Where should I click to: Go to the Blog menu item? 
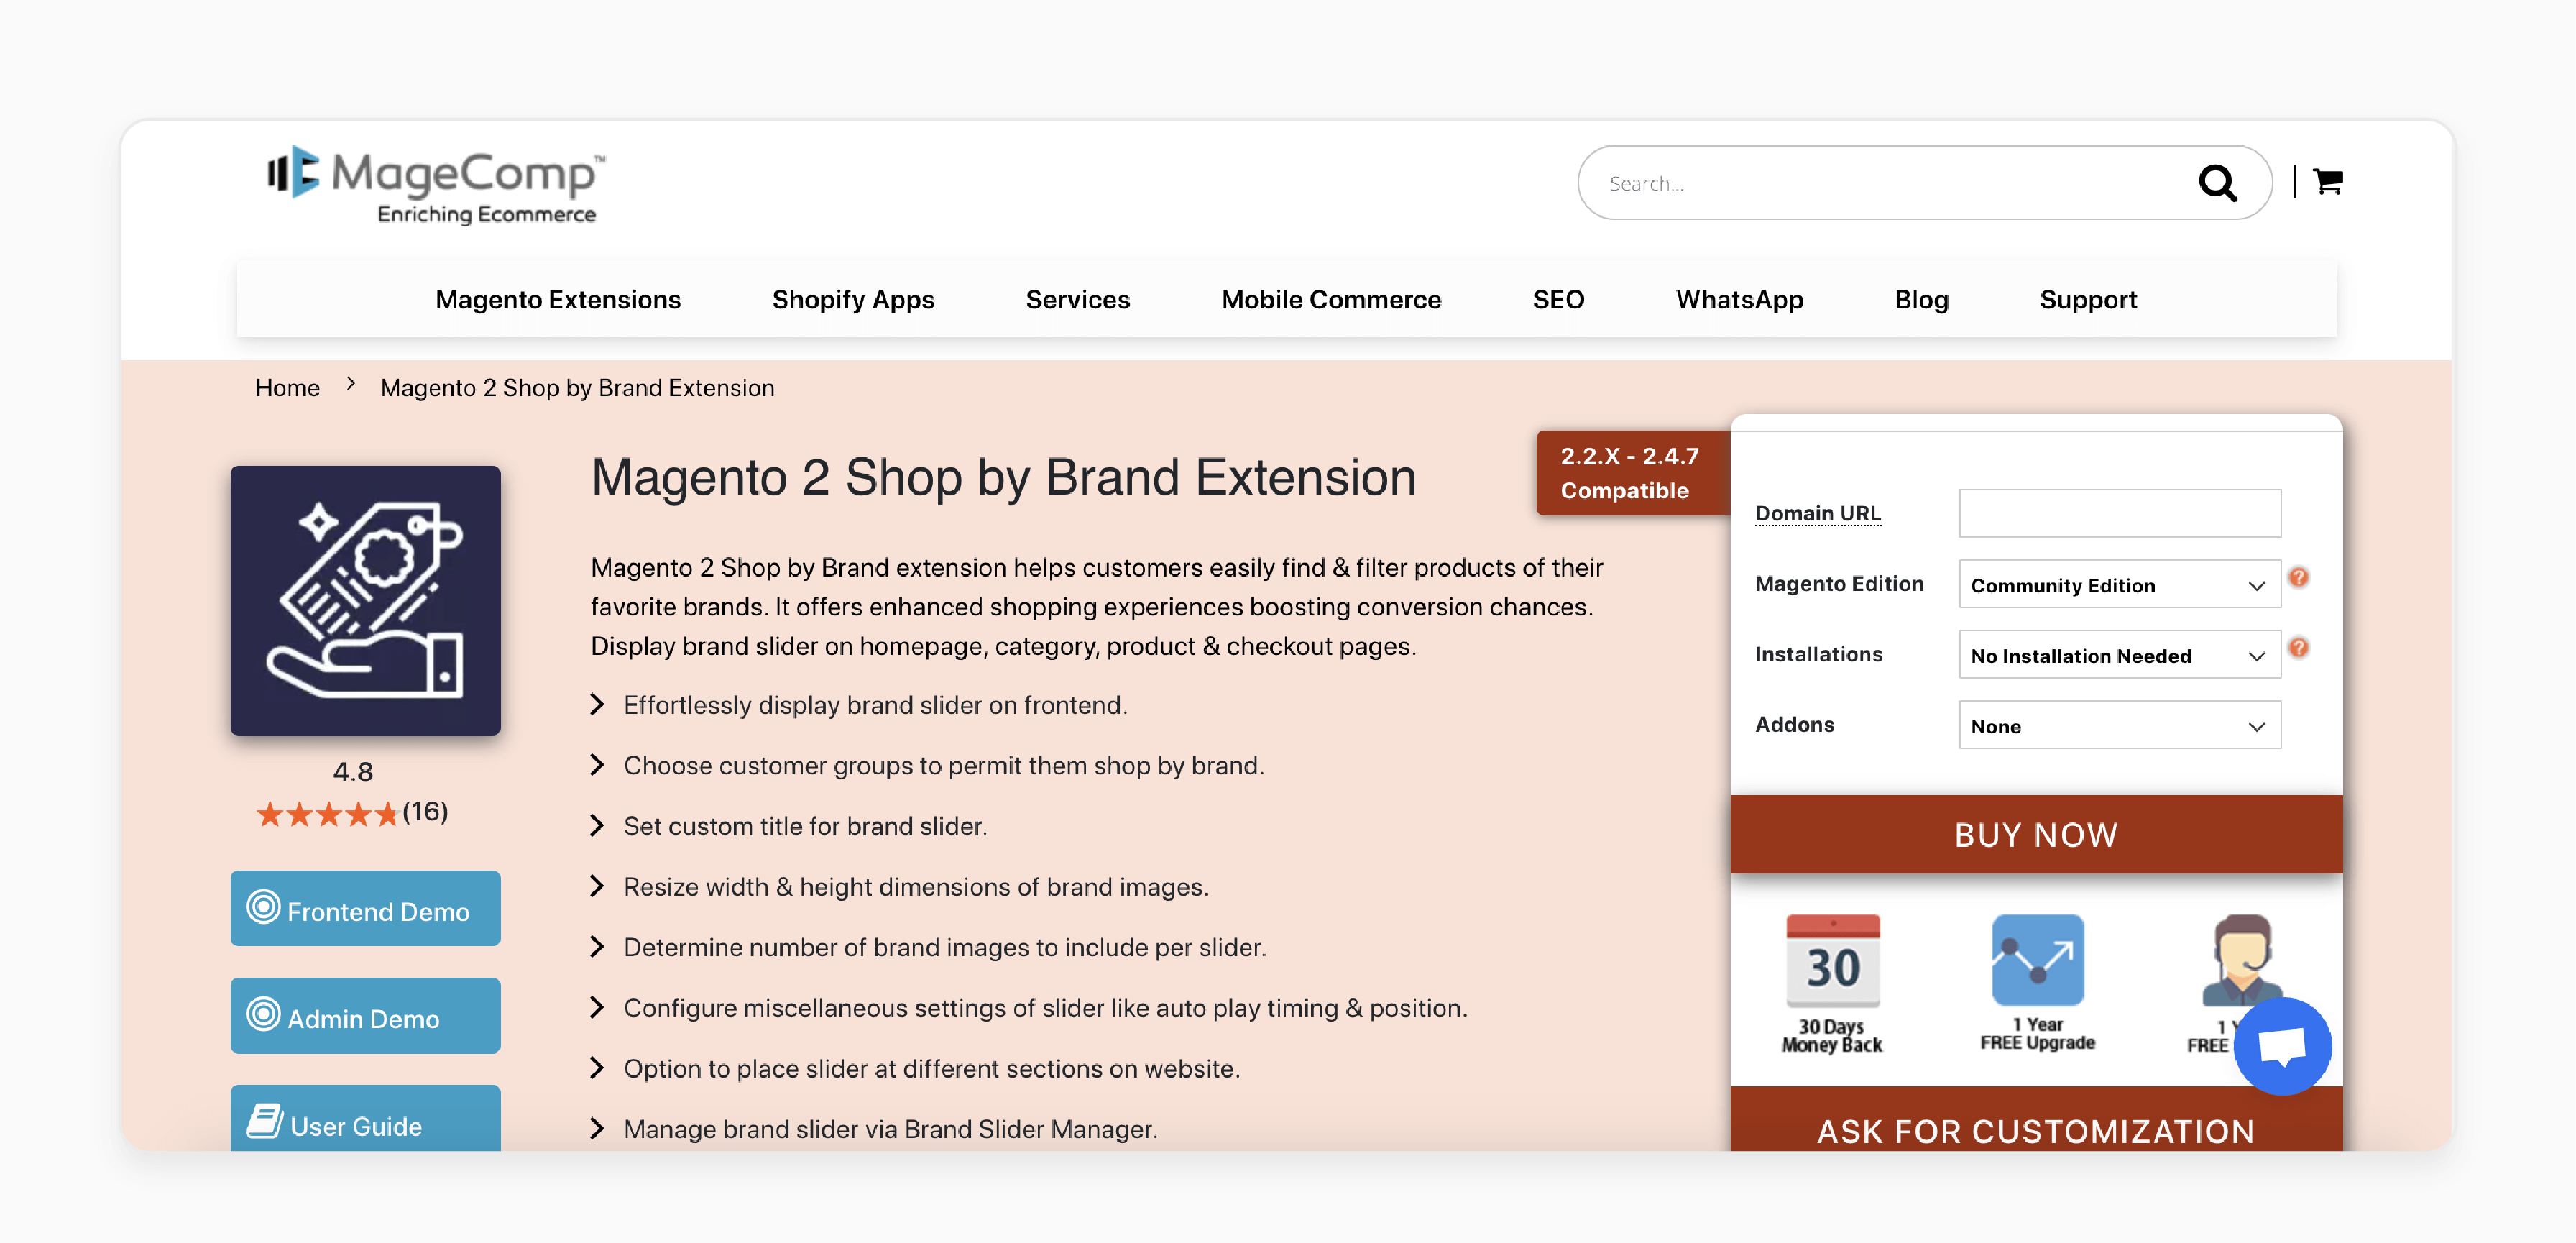[1921, 299]
